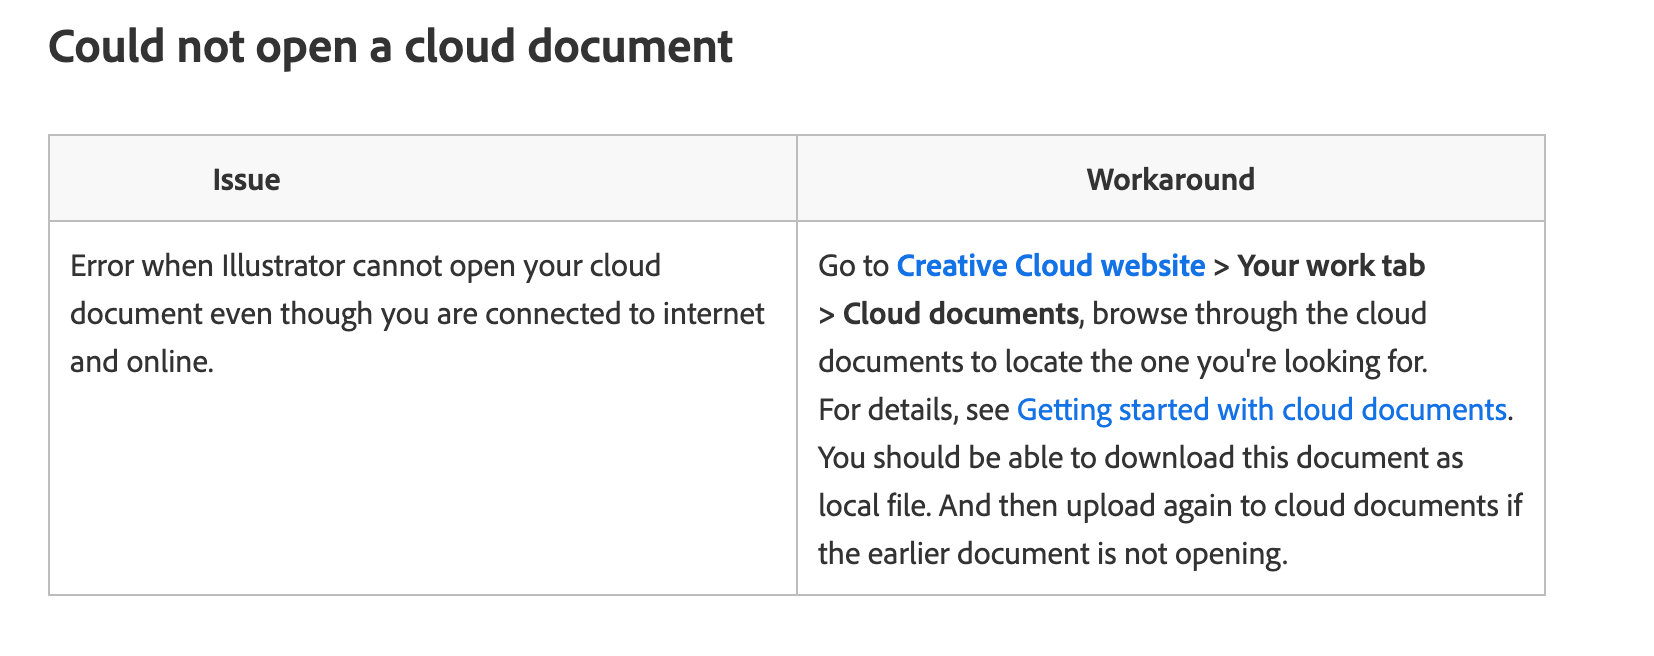The image size is (1654, 656).
Task: Click the bold 'Cloud documents' text
Action: tap(960, 314)
